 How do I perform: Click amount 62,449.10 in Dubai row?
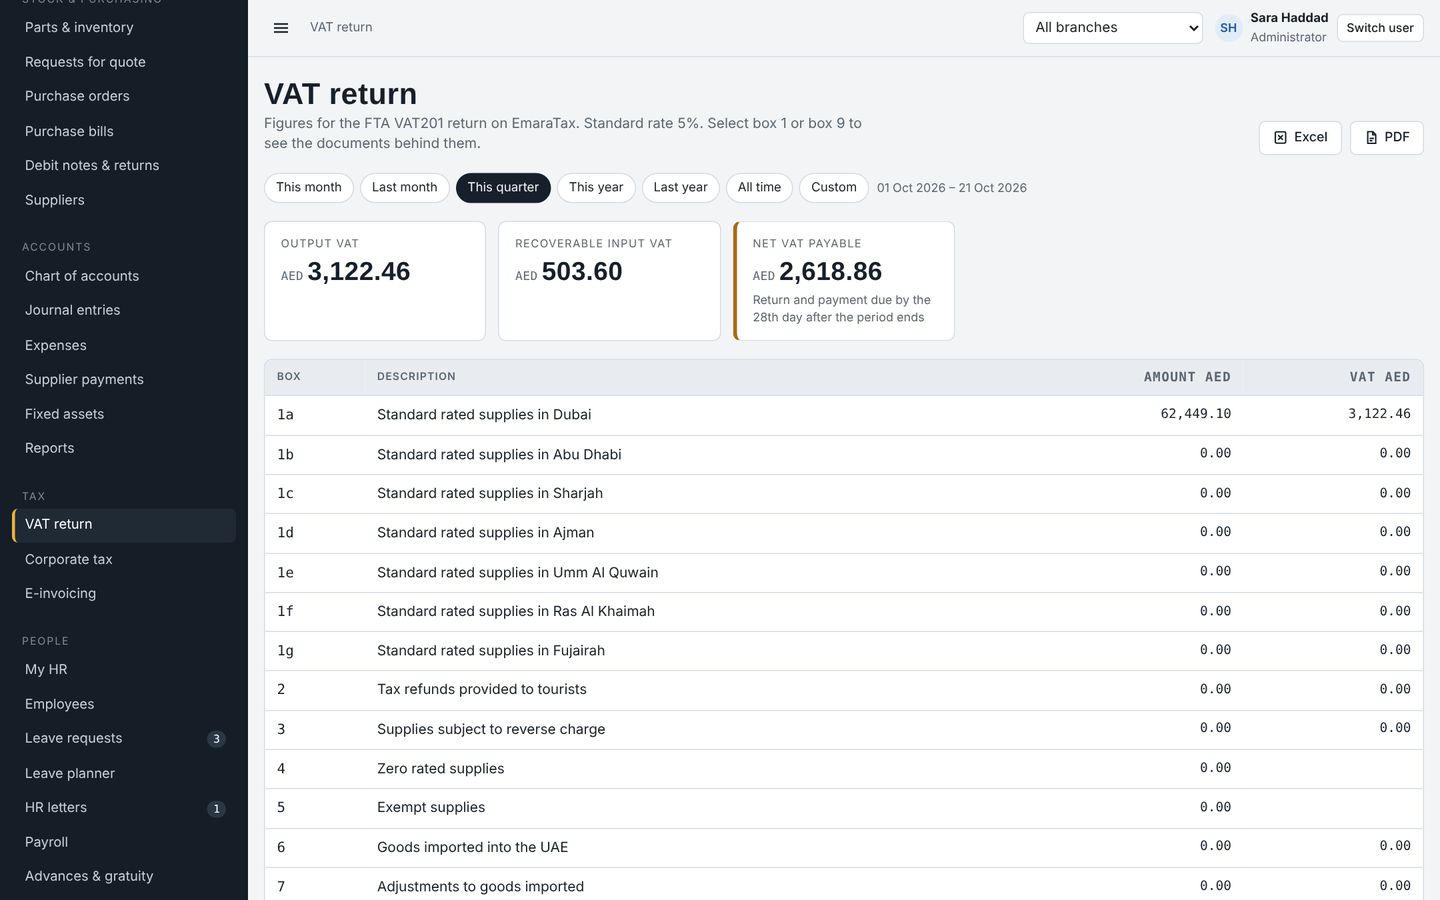(x=1195, y=414)
